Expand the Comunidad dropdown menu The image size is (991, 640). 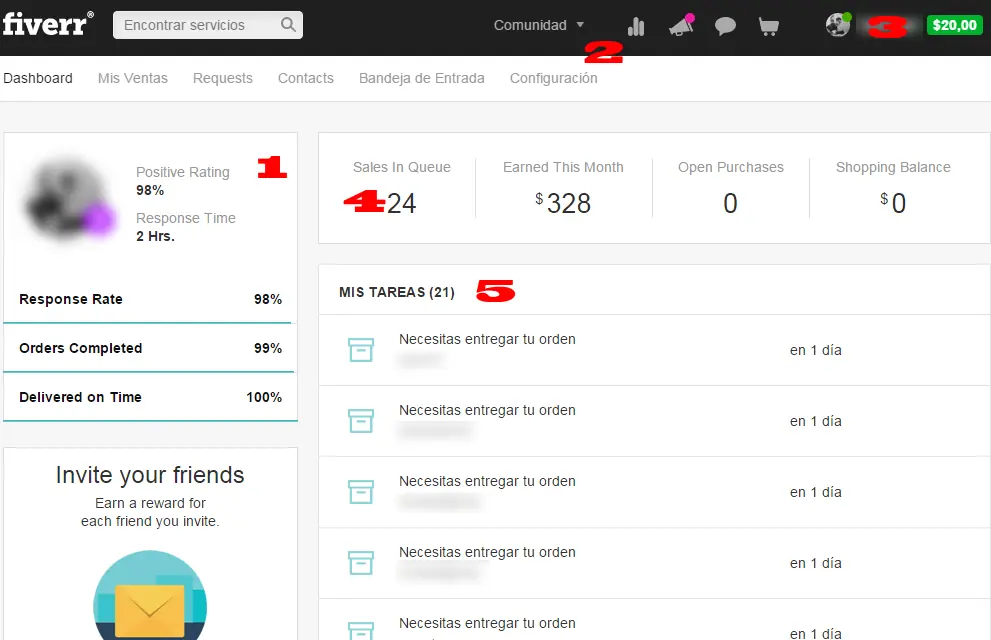pos(538,25)
